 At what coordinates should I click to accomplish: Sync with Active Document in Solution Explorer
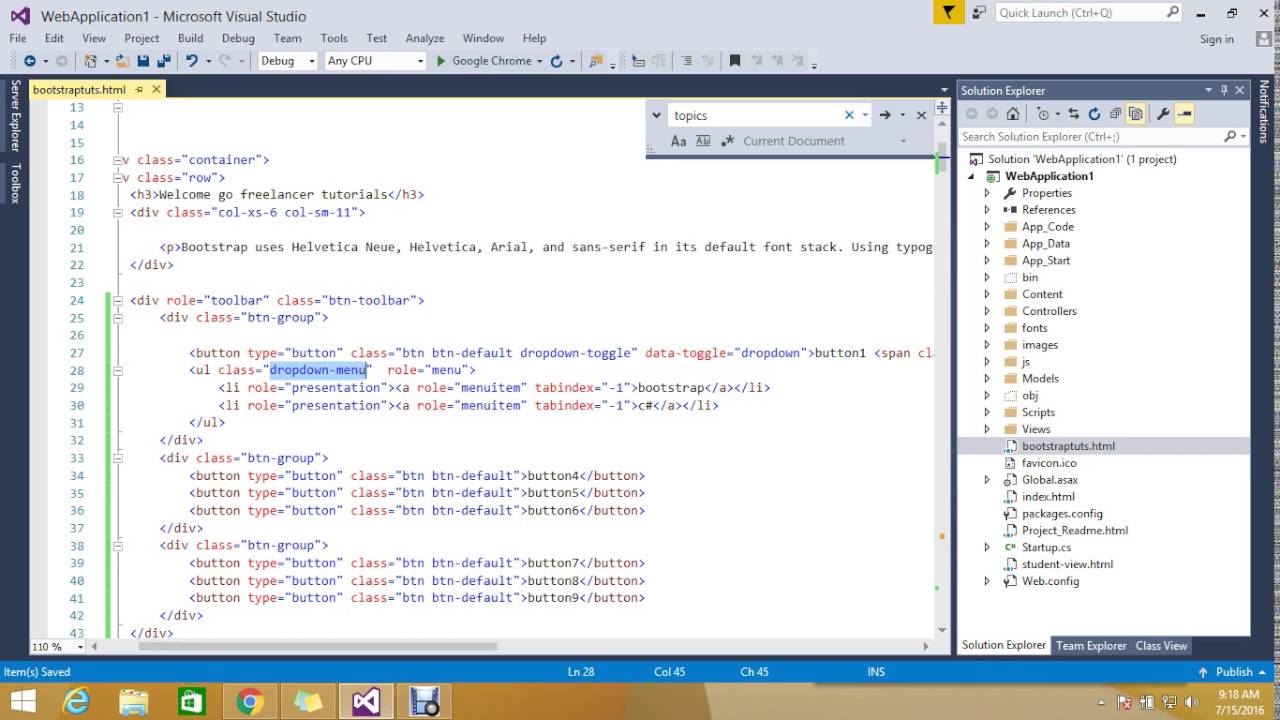click(x=1074, y=114)
